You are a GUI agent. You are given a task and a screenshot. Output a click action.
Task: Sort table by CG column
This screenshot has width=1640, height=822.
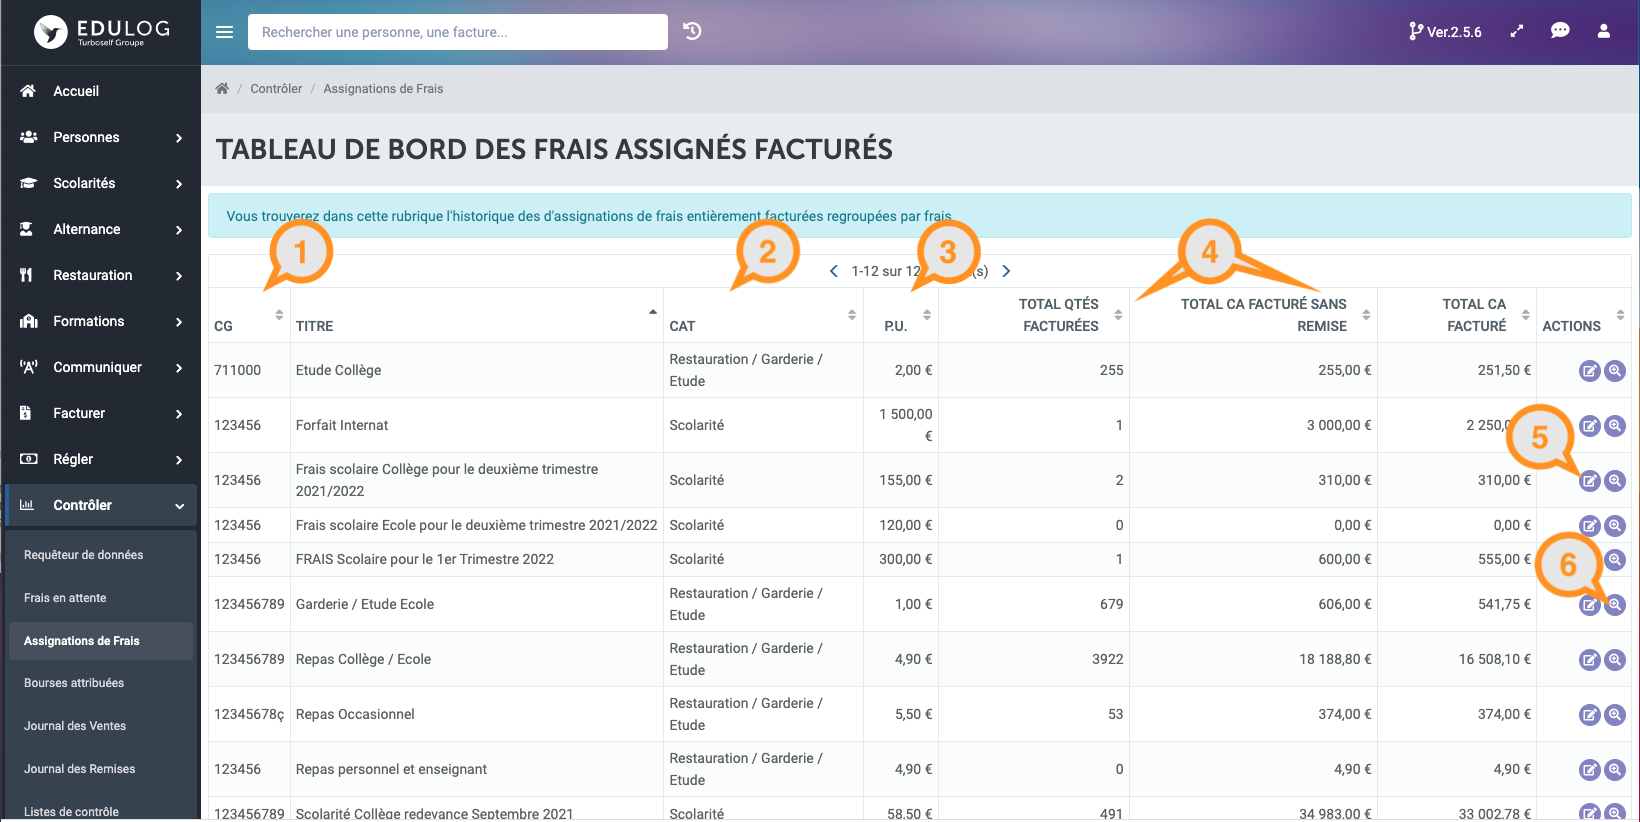249,316
